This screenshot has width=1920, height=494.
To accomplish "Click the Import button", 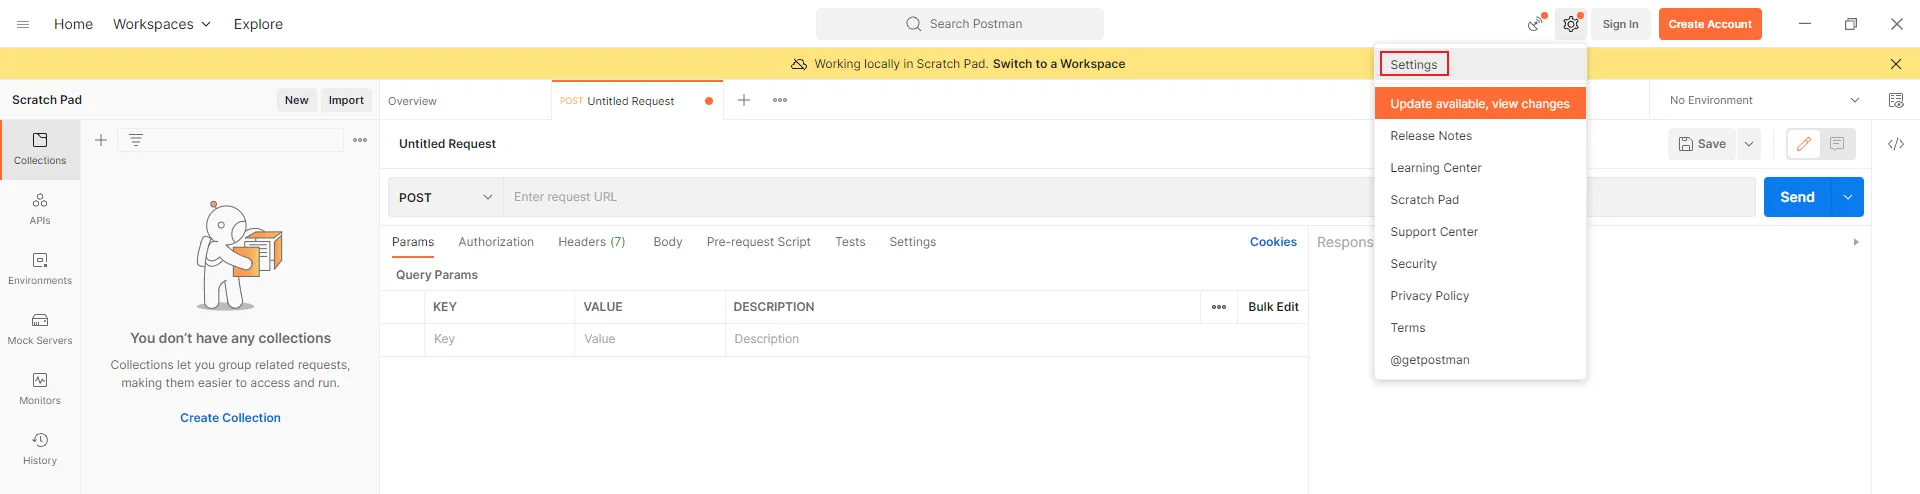I will (346, 100).
